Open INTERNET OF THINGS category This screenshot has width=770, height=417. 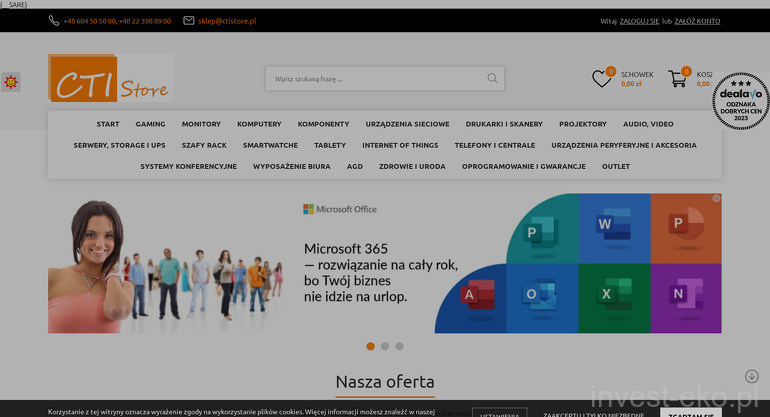(x=400, y=145)
